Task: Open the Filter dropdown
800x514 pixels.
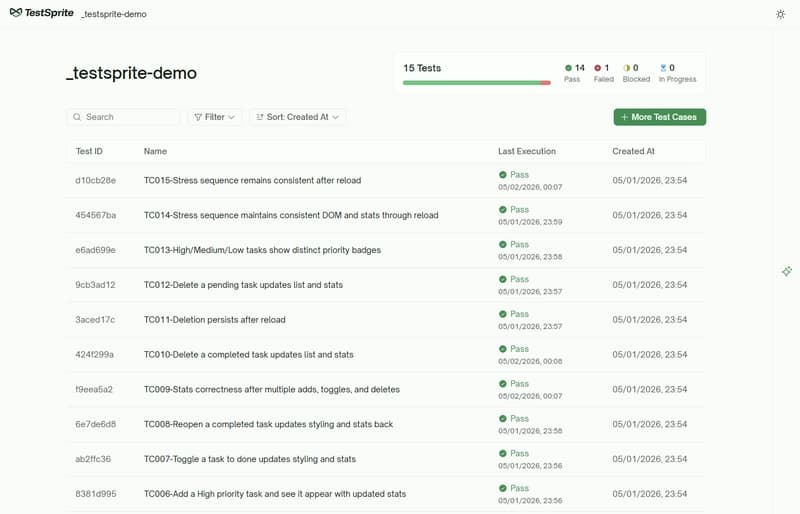Action: [x=215, y=117]
